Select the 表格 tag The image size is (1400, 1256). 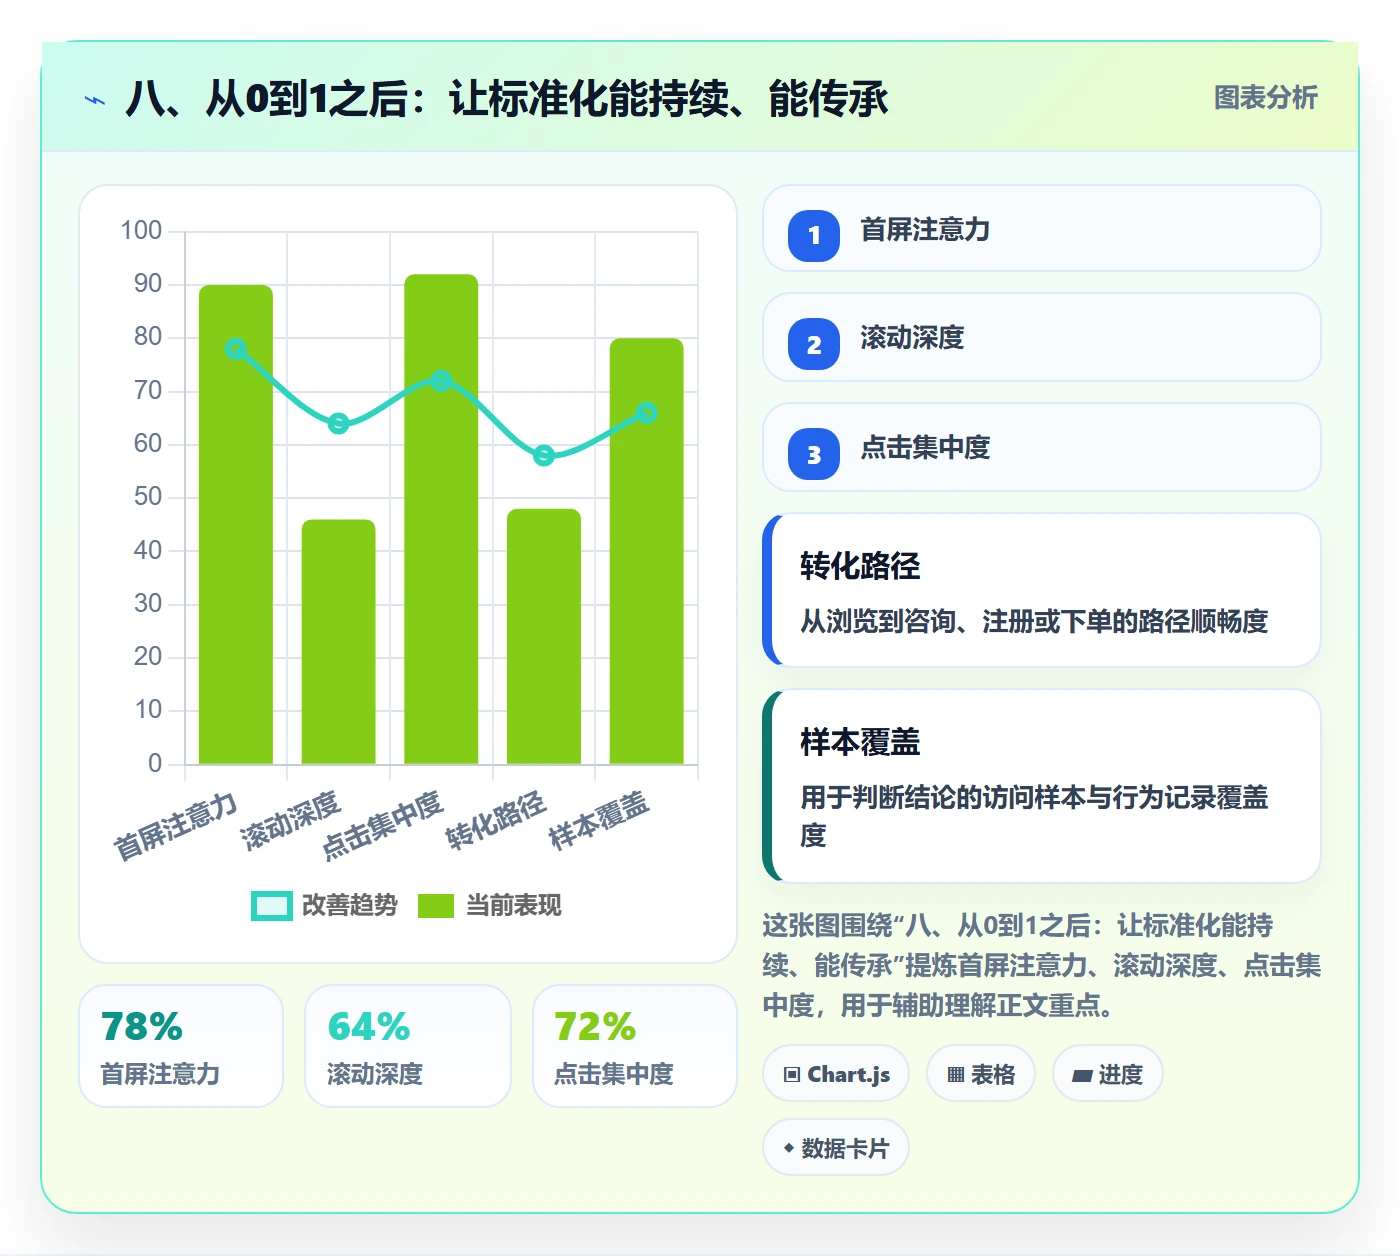981,1074
